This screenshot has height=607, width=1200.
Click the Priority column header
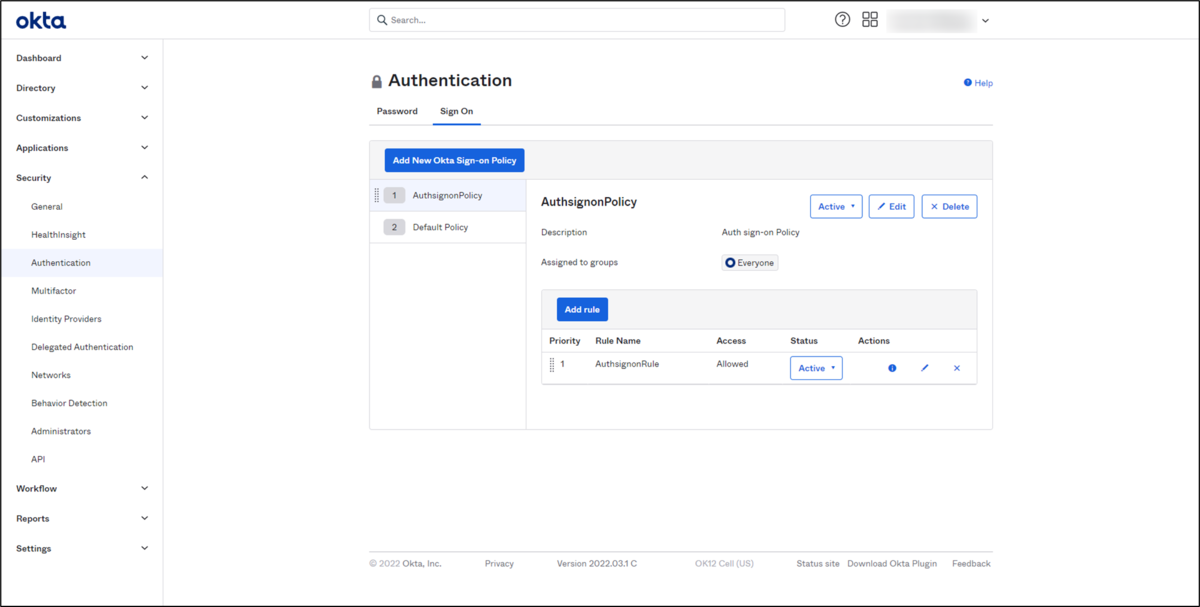[x=565, y=341]
